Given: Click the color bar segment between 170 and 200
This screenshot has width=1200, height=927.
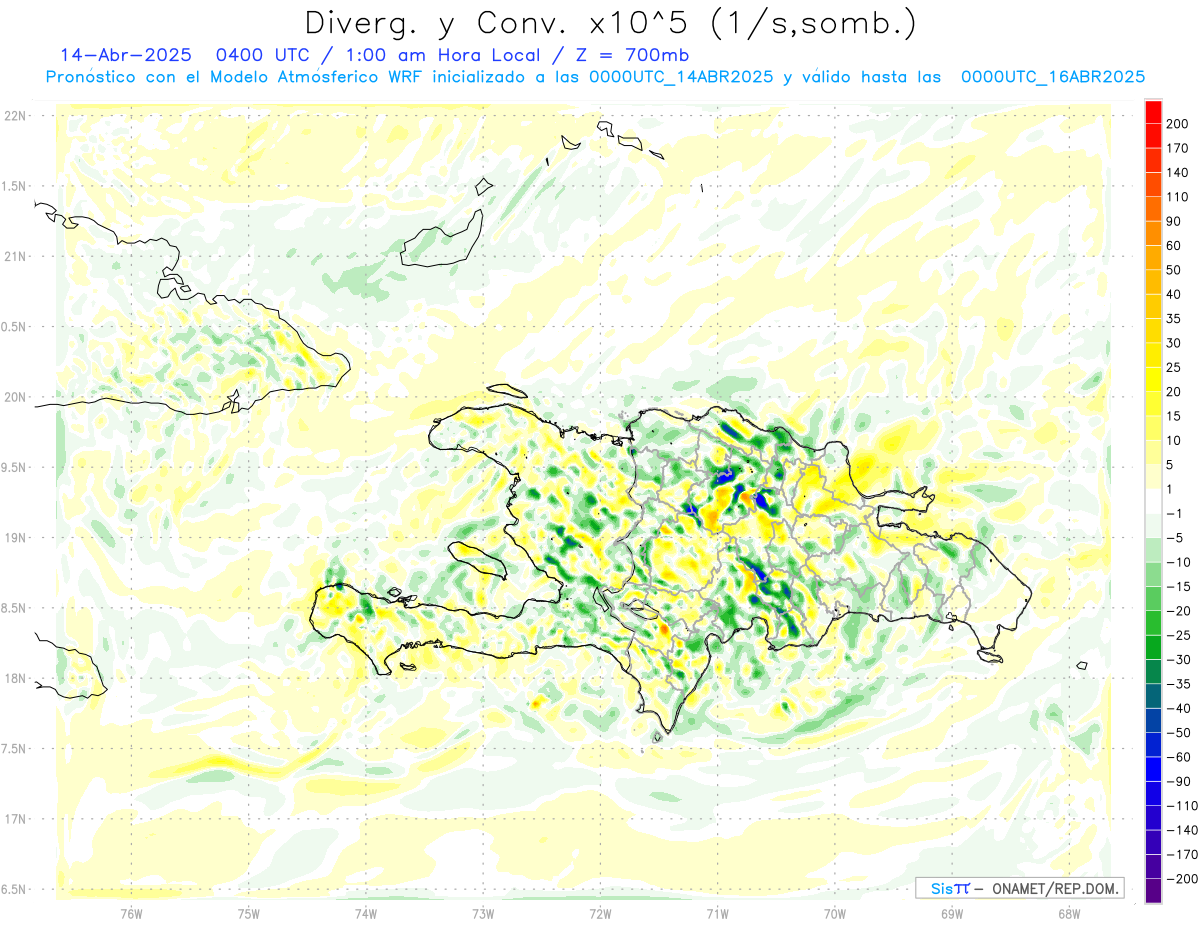Looking at the screenshot, I should click(1153, 136).
